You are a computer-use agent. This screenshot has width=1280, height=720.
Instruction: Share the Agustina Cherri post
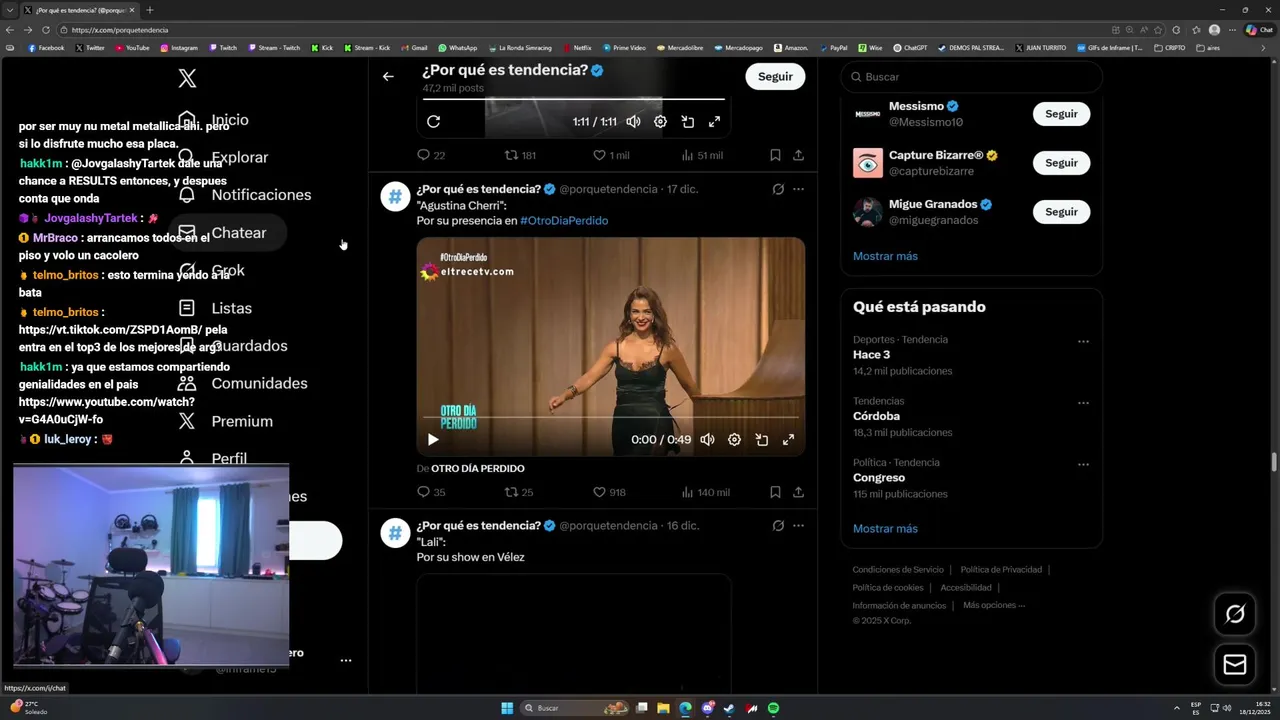click(798, 492)
